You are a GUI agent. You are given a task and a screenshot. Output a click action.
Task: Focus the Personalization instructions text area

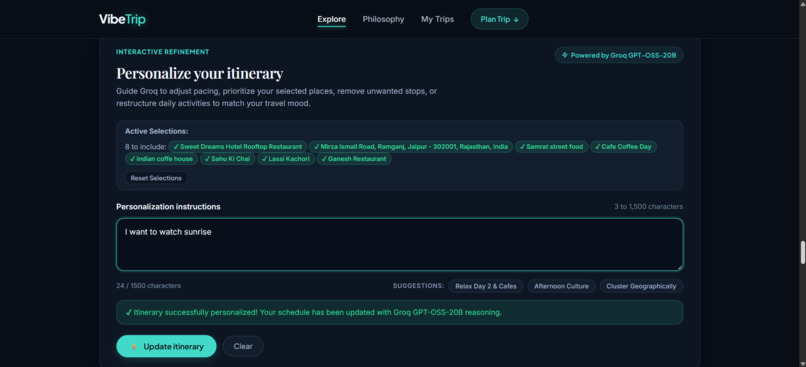click(399, 245)
